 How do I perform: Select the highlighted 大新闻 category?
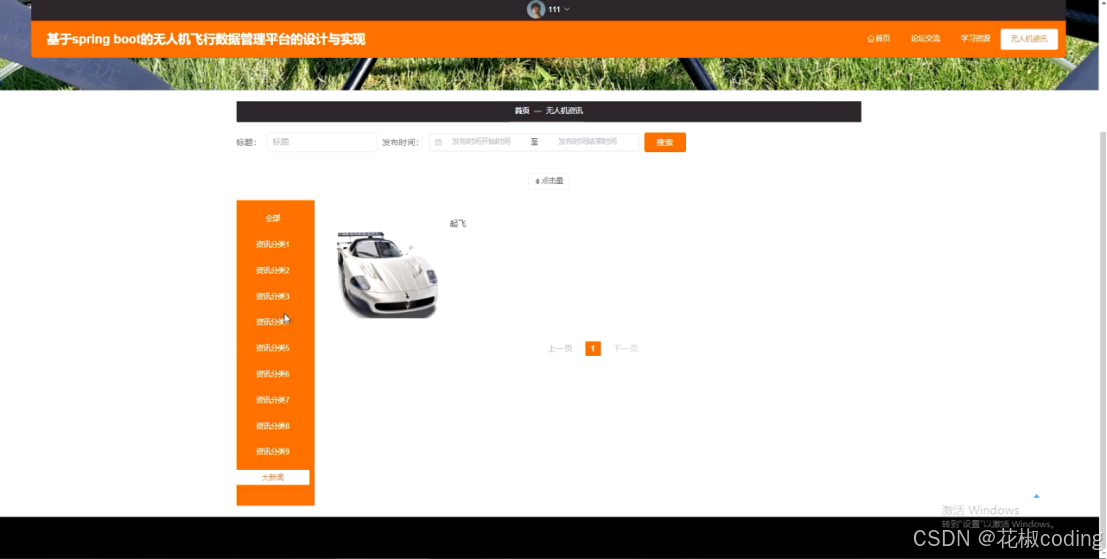click(x=273, y=478)
